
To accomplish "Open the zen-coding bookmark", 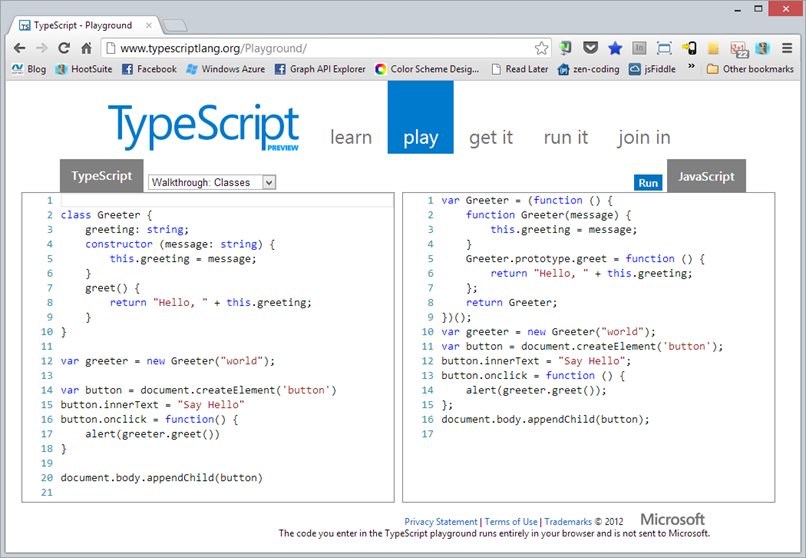I will click(x=589, y=69).
